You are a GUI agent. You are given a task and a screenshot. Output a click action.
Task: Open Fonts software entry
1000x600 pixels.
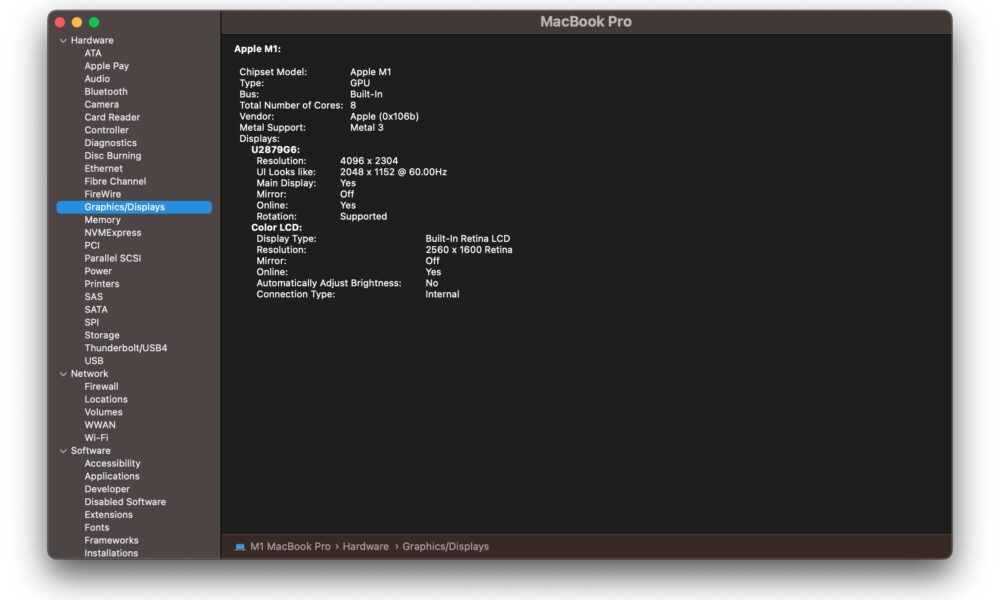96,527
